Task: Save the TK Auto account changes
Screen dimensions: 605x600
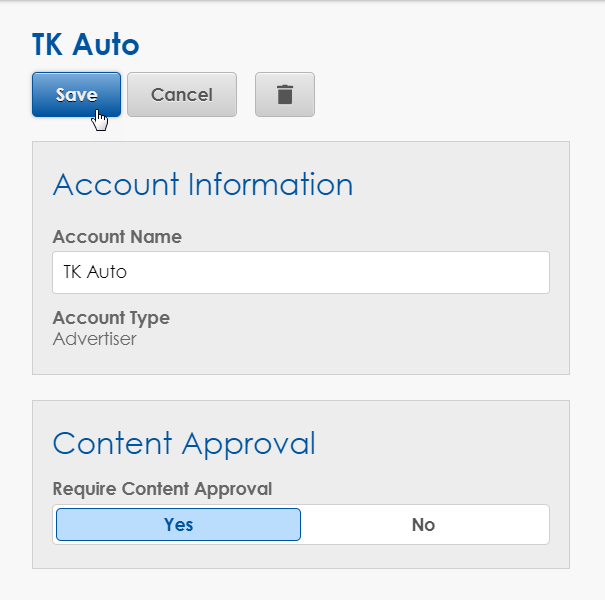Action: point(76,95)
